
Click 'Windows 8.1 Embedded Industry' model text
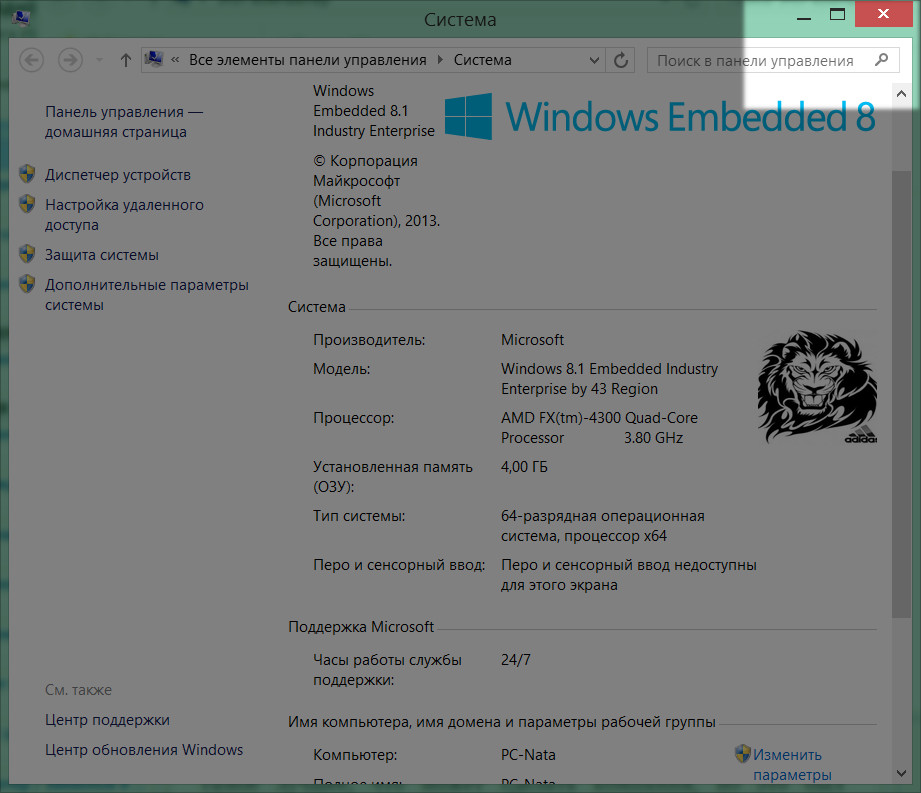coord(609,369)
